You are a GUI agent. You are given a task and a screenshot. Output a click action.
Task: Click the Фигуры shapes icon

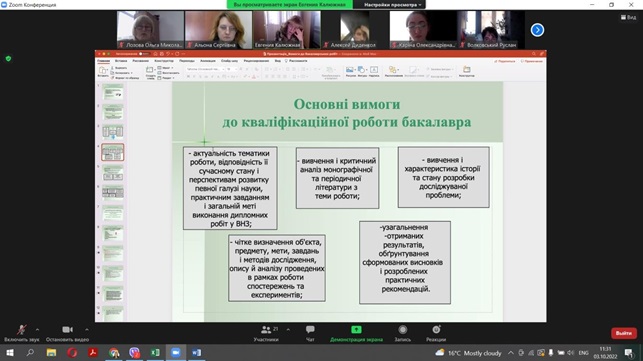(362, 71)
